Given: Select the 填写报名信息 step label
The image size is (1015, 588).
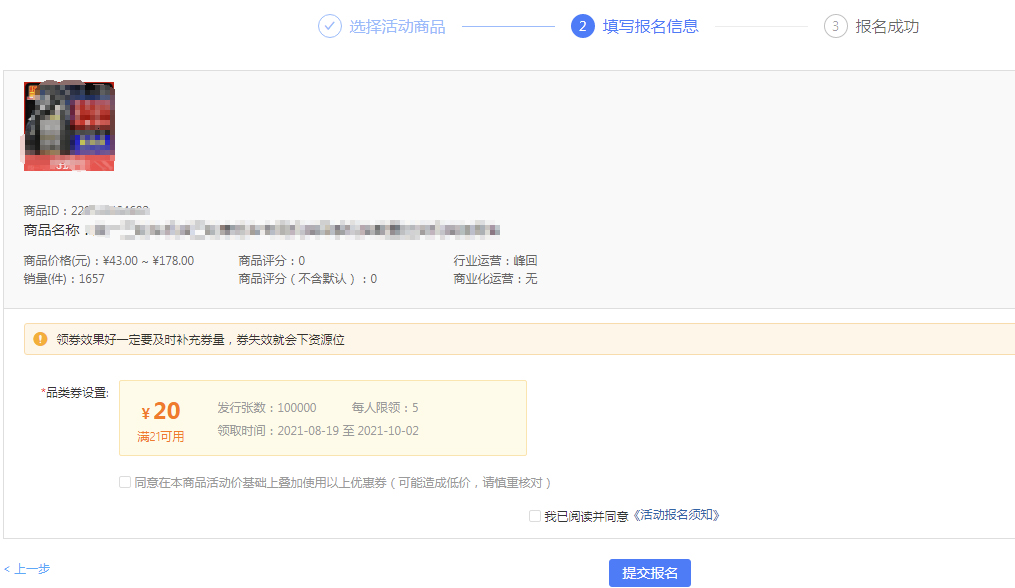Looking at the screenshot, I should pos(652,26).
